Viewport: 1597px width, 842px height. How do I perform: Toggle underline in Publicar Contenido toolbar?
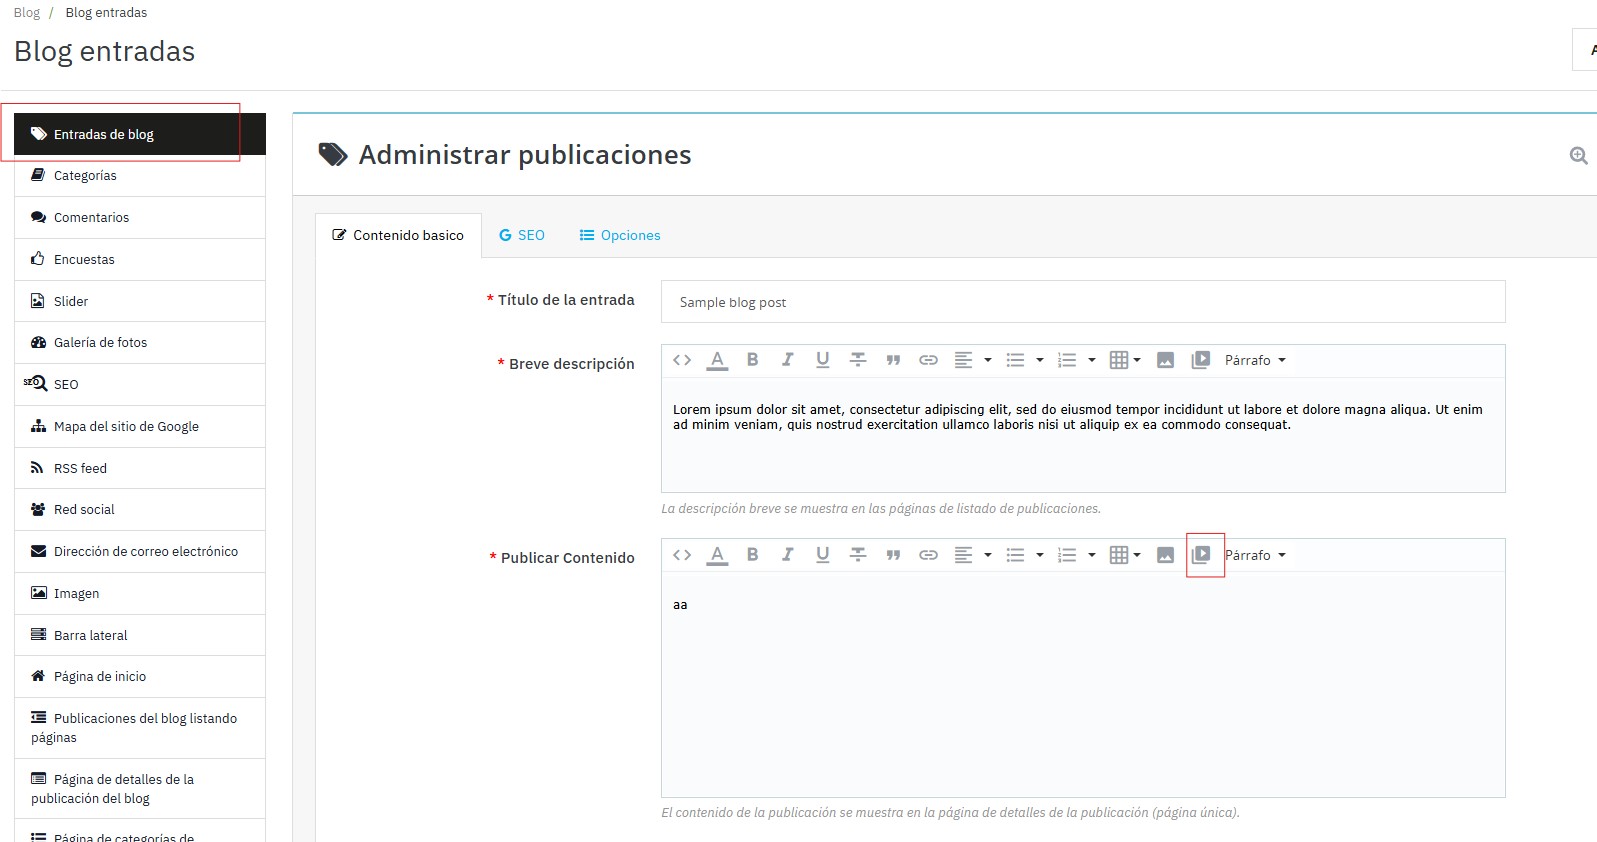[822, 555]
